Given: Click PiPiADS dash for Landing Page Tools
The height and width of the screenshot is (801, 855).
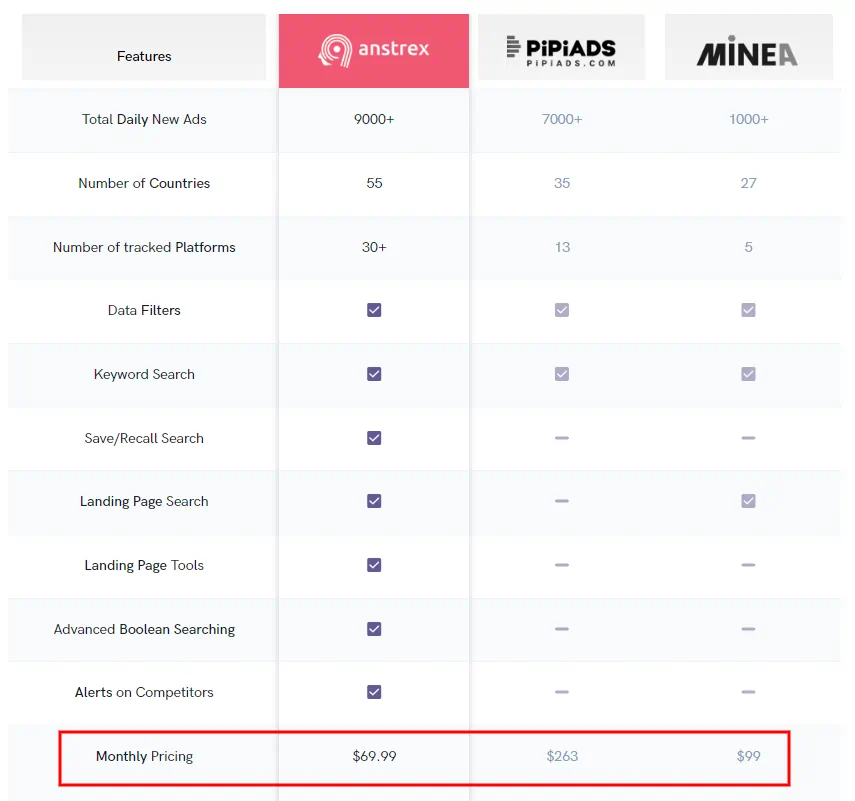Looking at the screenshot, I should click(x=562, y=565).
